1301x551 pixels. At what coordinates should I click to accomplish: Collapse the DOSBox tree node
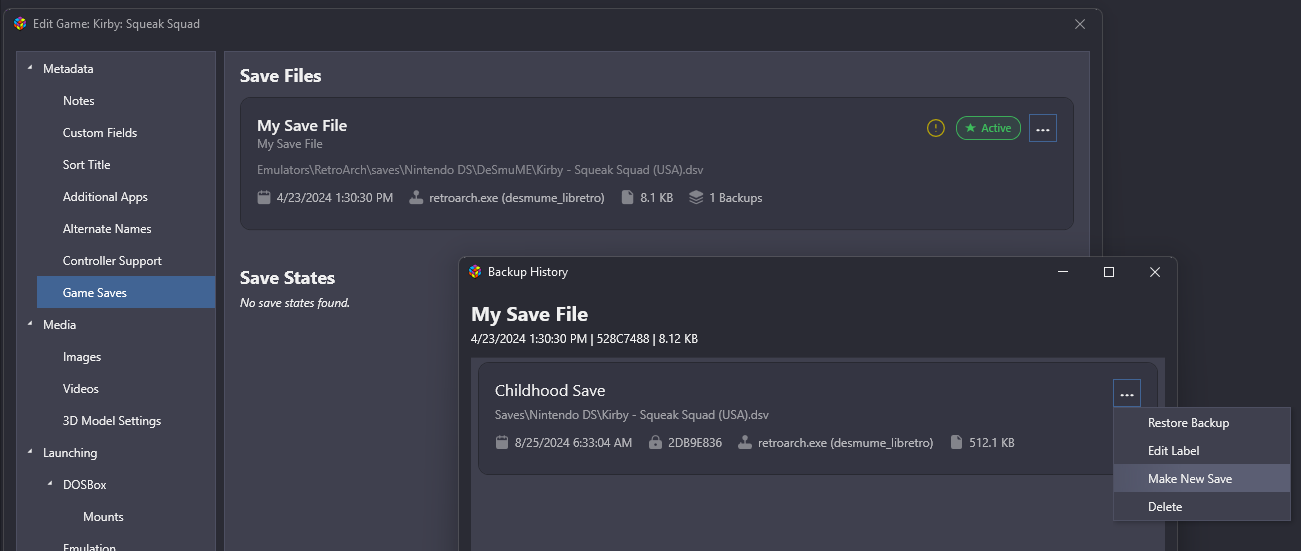[x=49, y=484]
